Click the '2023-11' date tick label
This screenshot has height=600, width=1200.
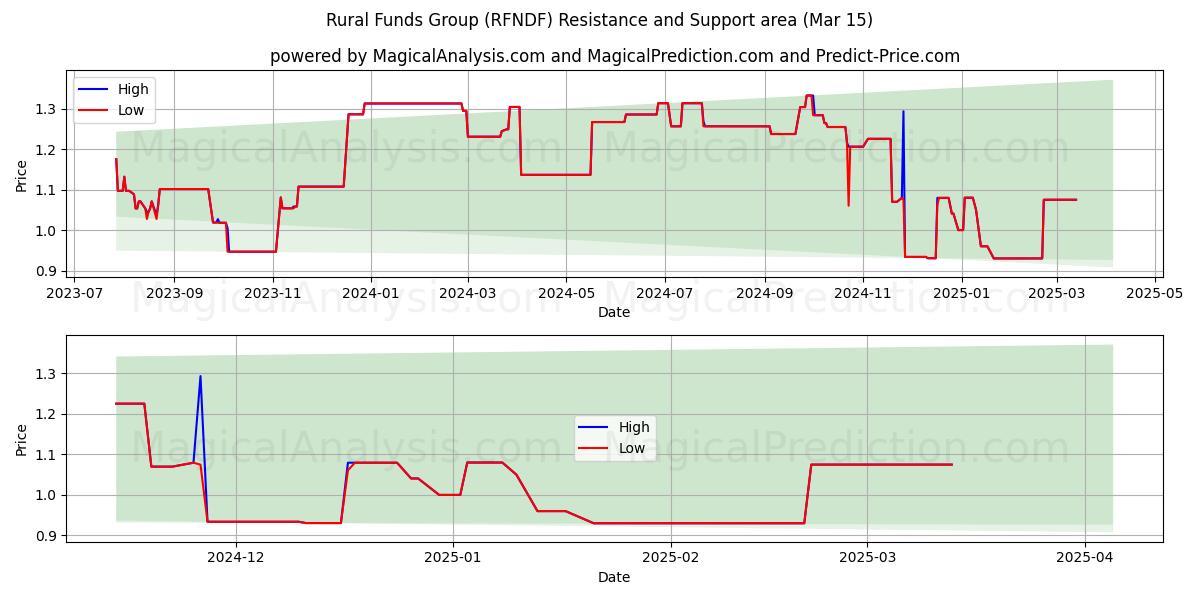273,294
